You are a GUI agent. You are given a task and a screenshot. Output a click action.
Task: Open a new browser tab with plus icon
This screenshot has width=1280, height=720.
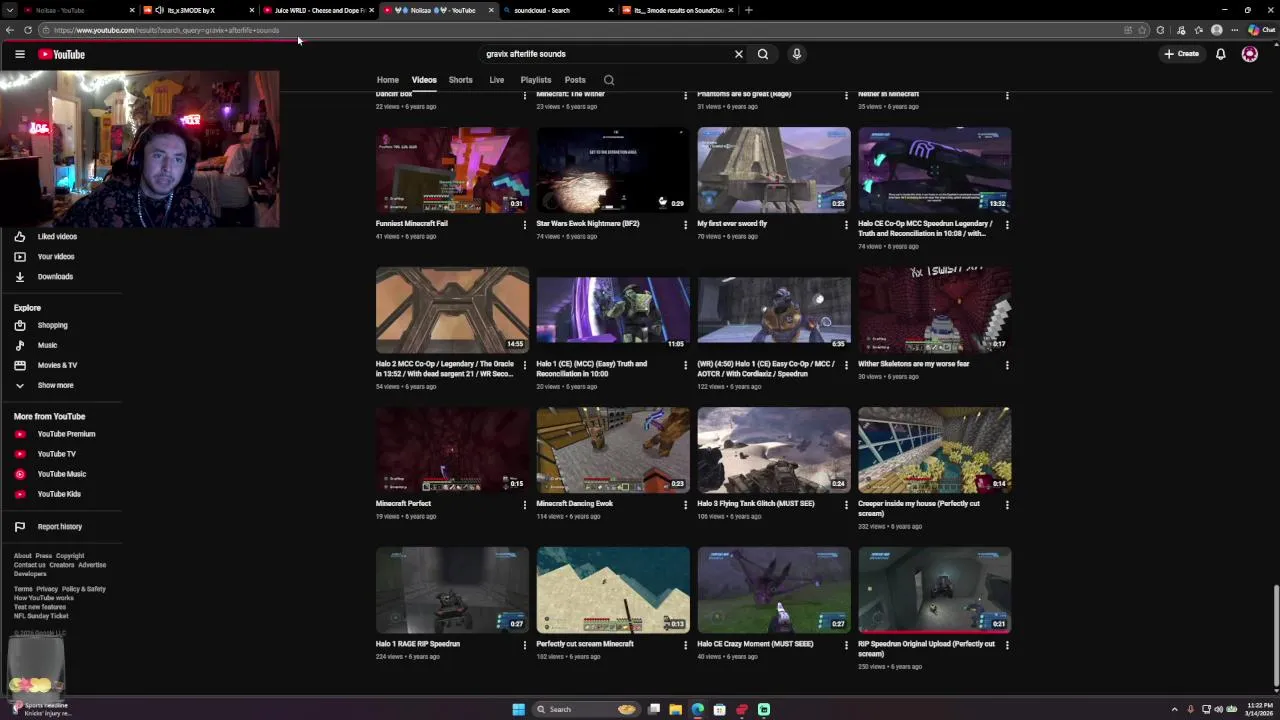click(748, 10)
